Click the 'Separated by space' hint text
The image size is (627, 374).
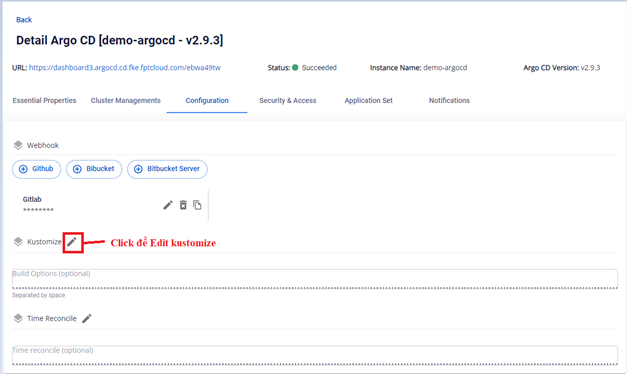[38, 295]
